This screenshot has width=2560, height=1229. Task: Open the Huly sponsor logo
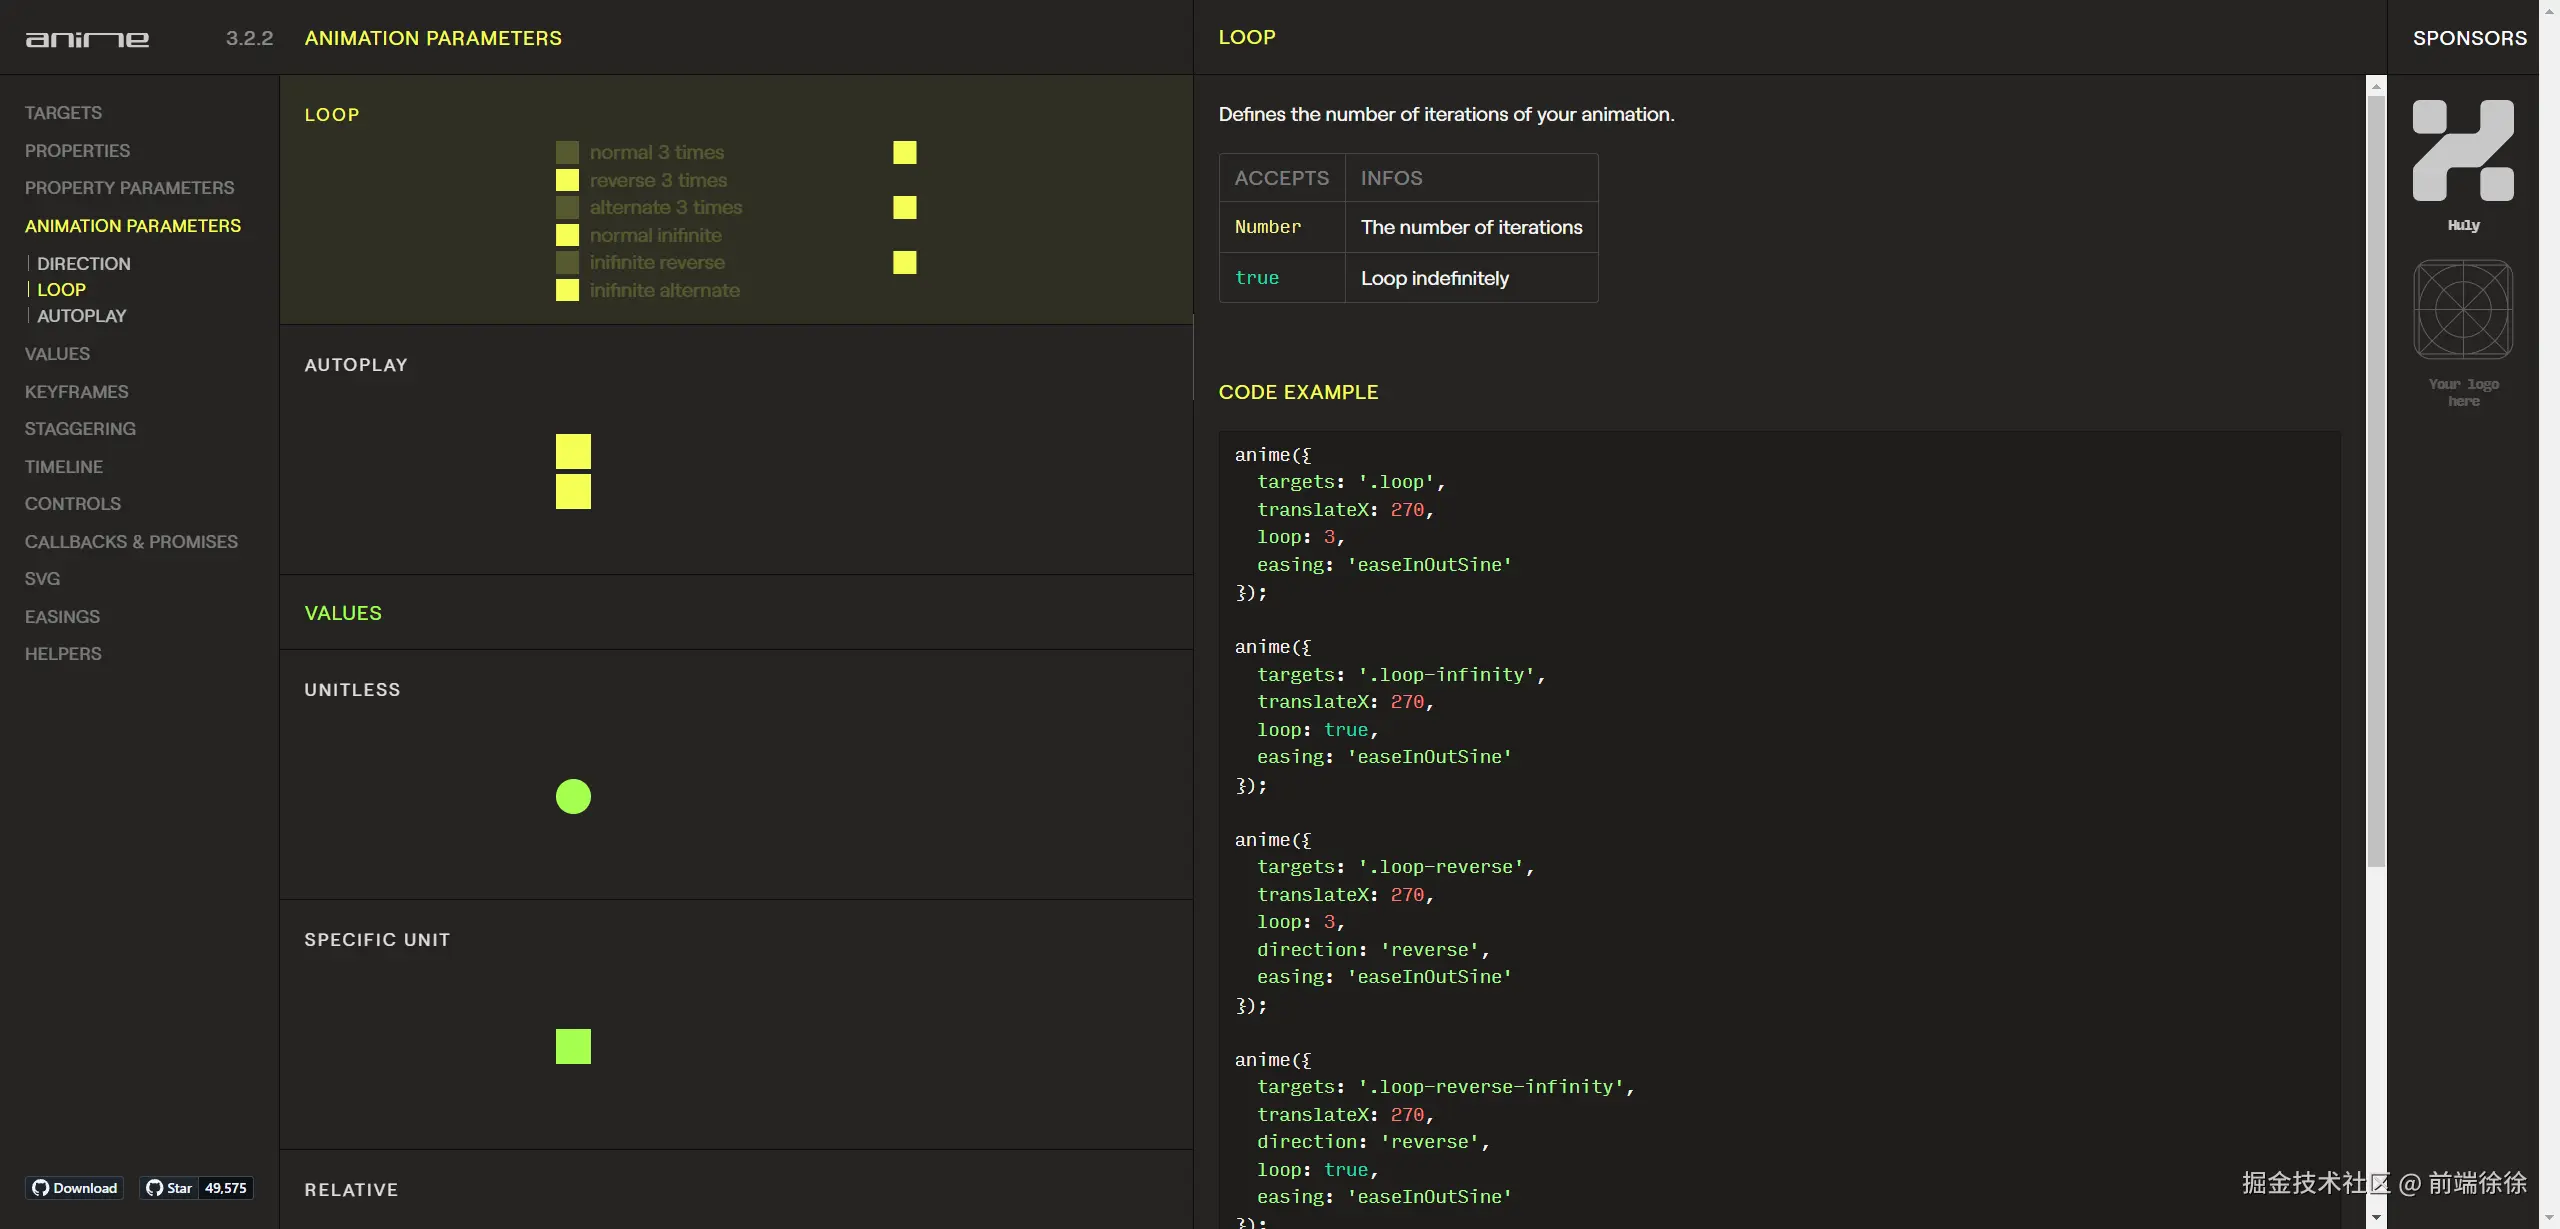point(2462,152)
